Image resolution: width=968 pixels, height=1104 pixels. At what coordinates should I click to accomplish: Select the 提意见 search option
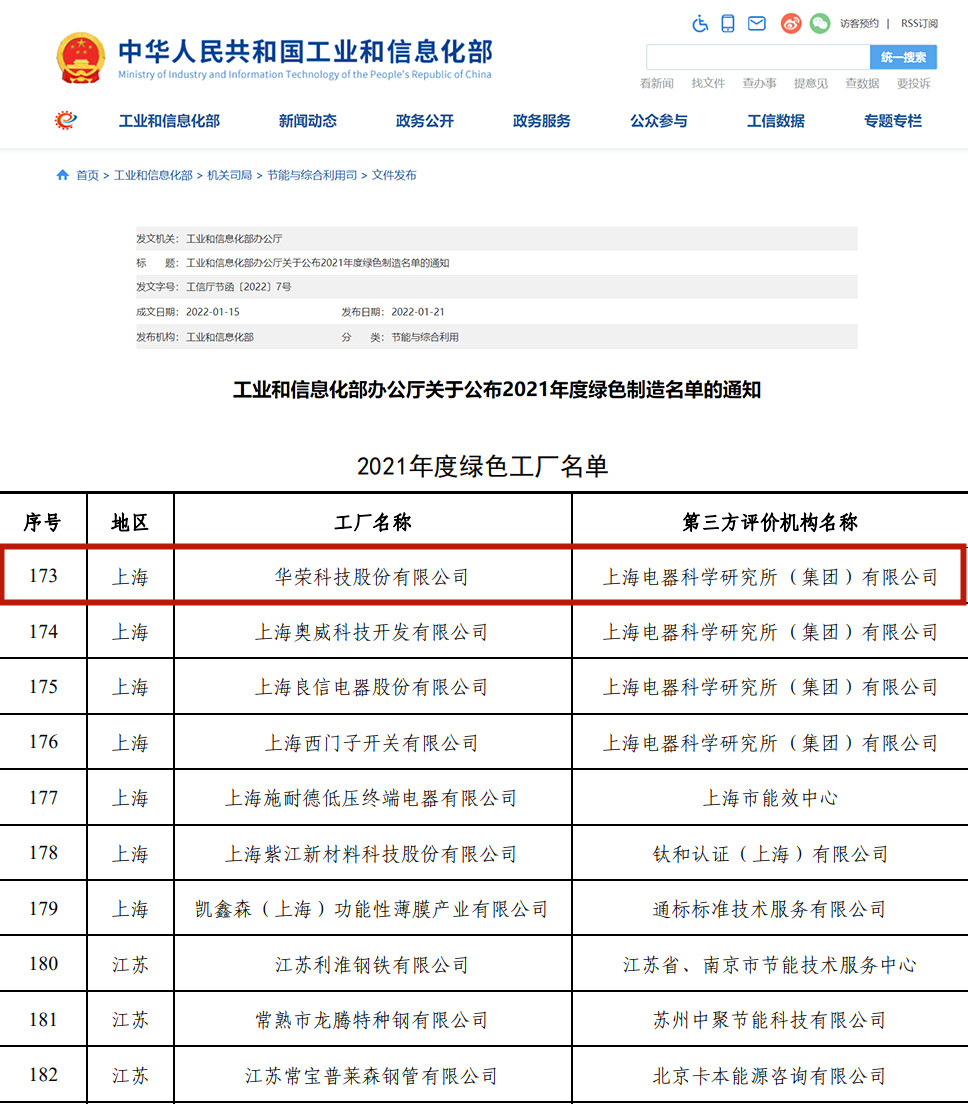click(x=811, y=83)
